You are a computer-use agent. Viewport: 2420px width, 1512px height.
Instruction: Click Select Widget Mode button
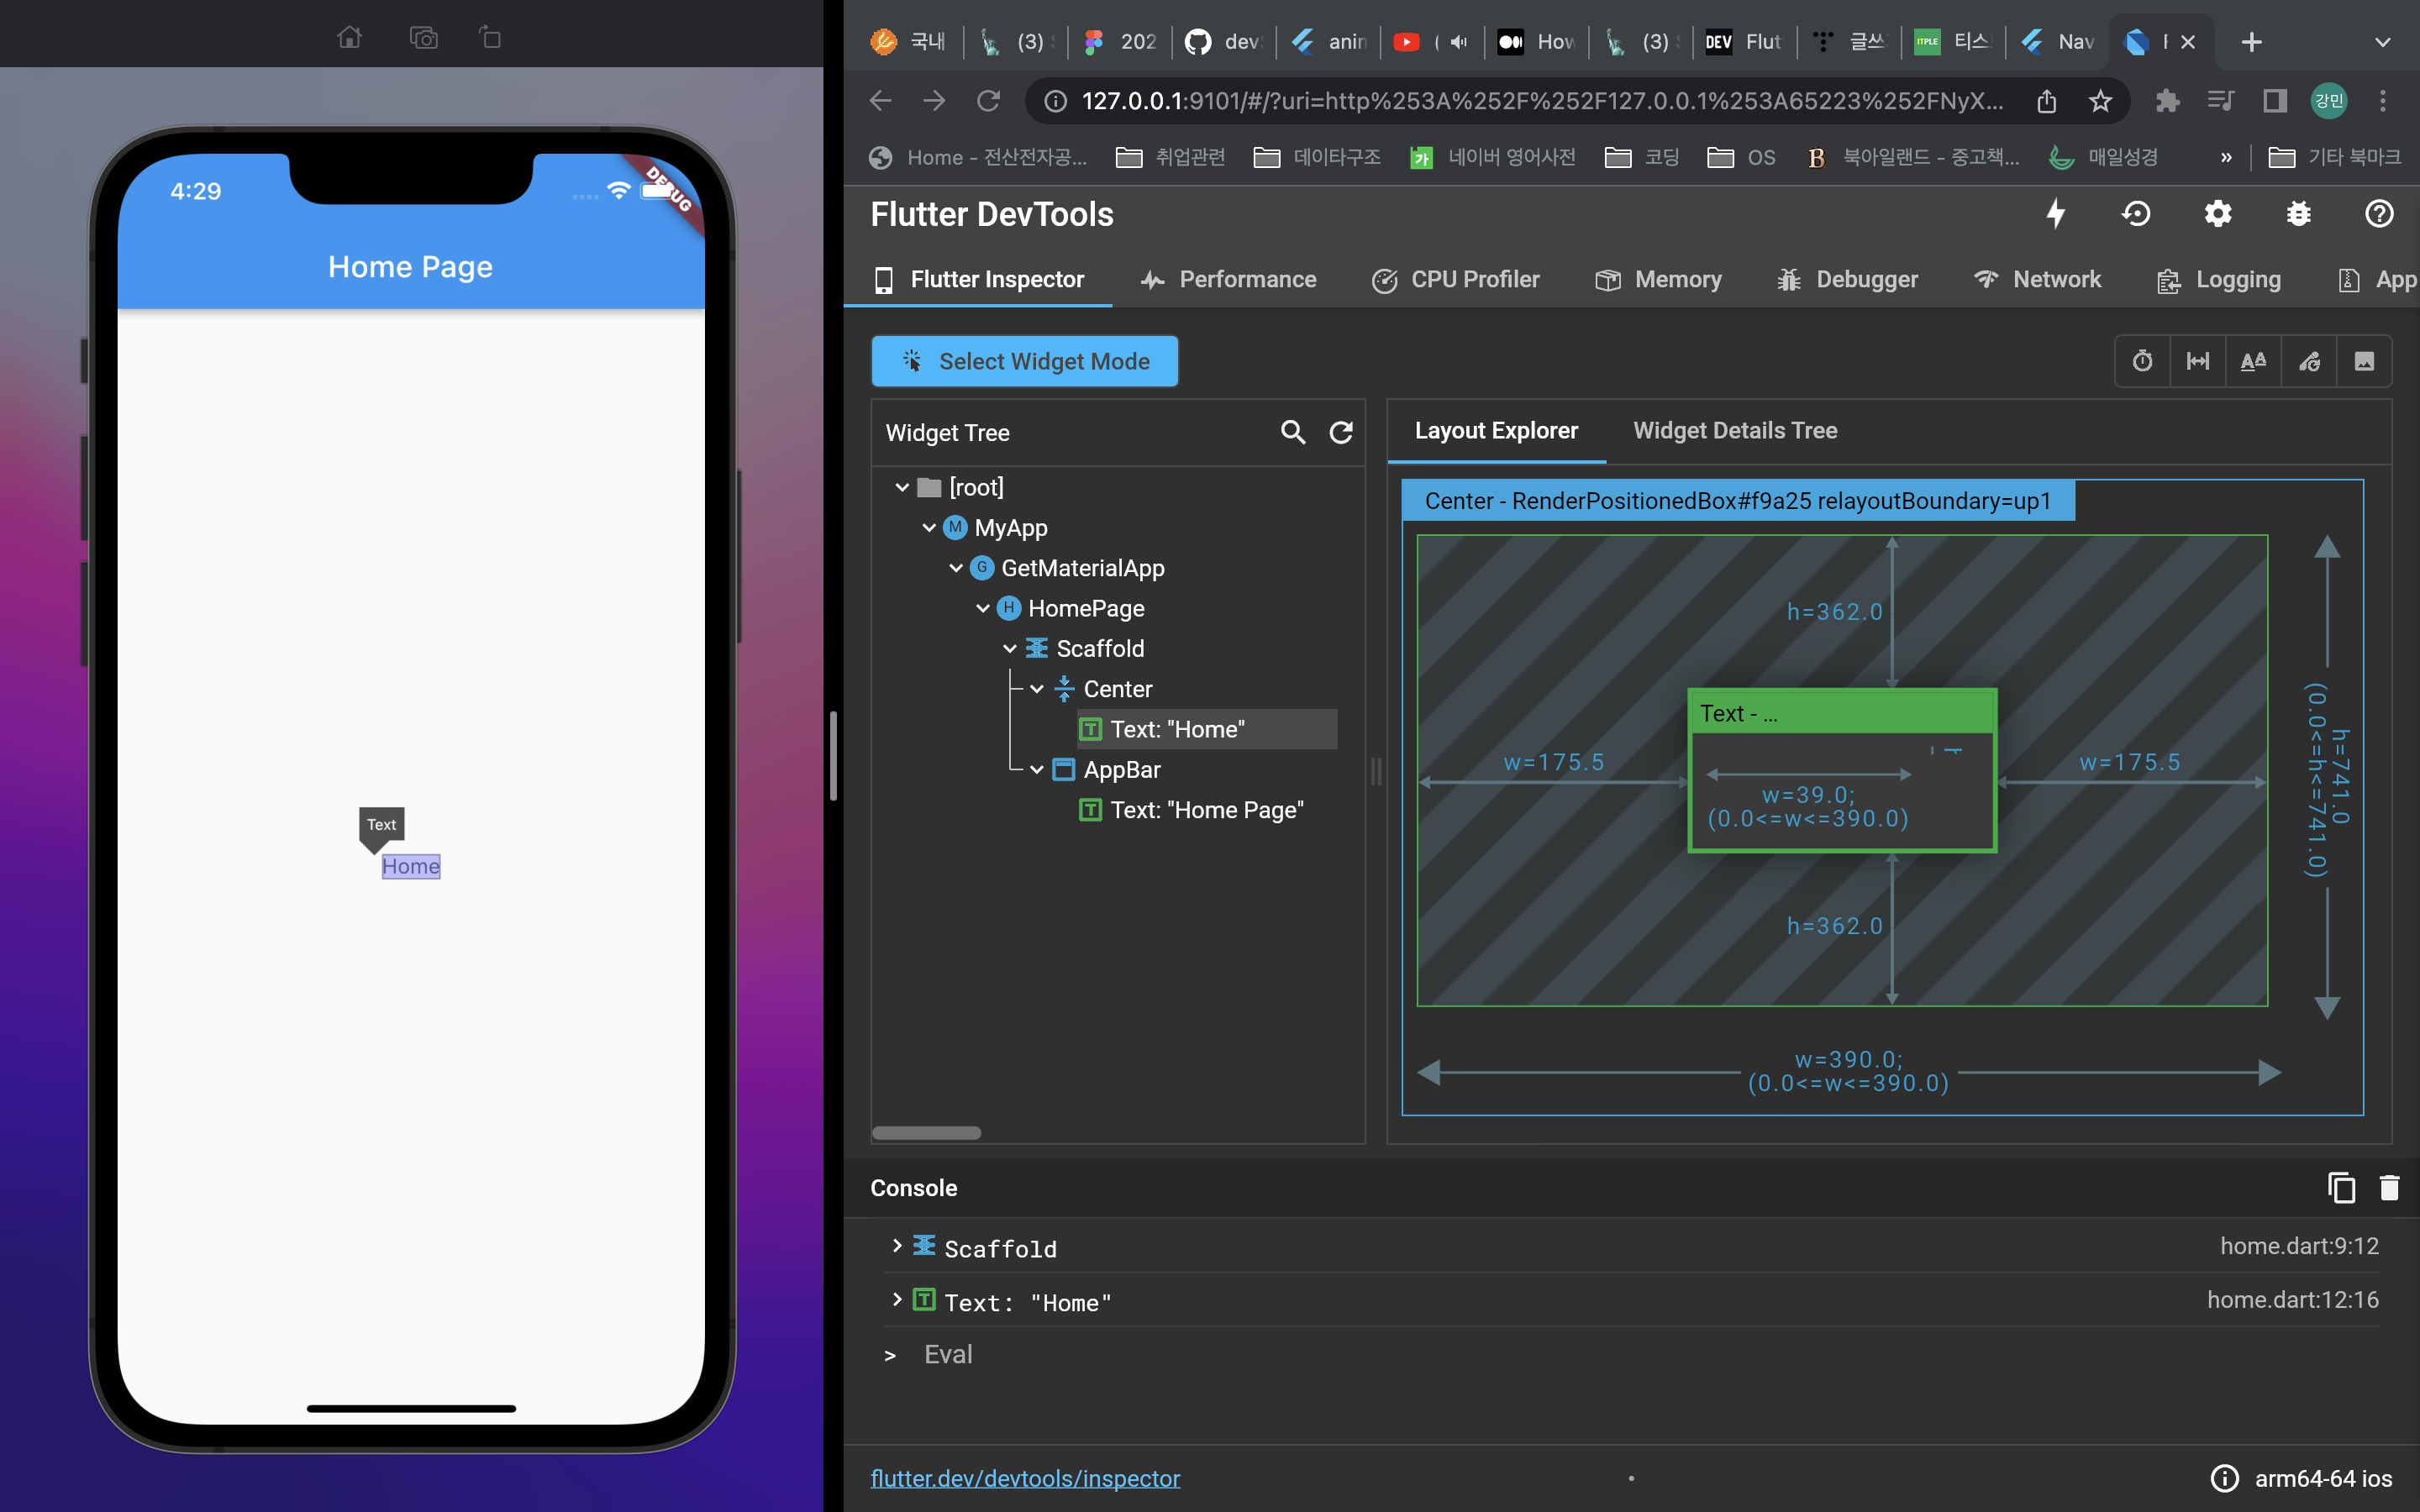(x=1025, y=361)
